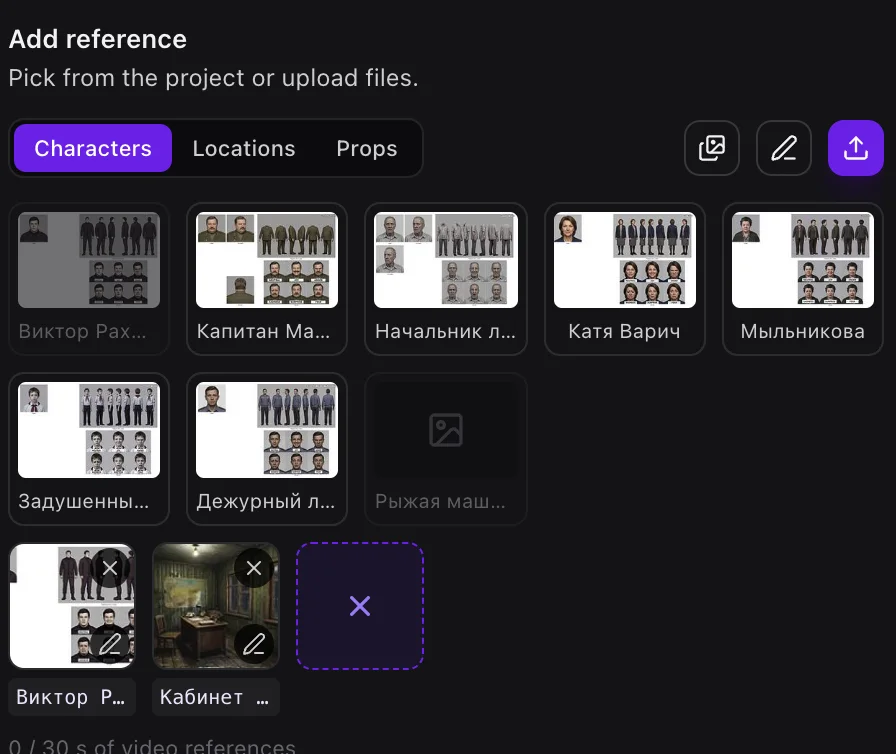The height and width of the screenshot is (754, 896).
Task: Select the Мыльникова character card
Action: coord(803,279)
